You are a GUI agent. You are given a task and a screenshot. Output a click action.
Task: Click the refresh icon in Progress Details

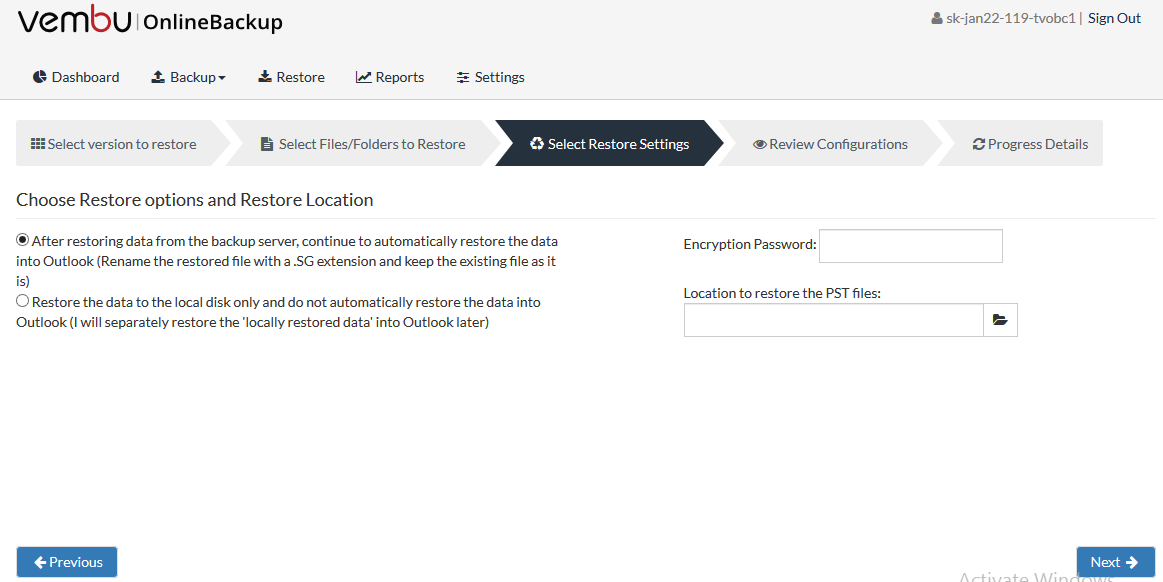click(978, 145)
